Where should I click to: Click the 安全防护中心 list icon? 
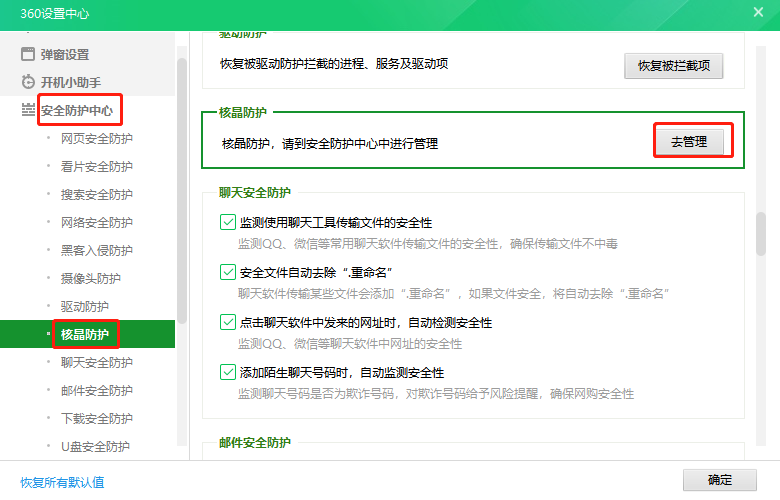point(28,109)
